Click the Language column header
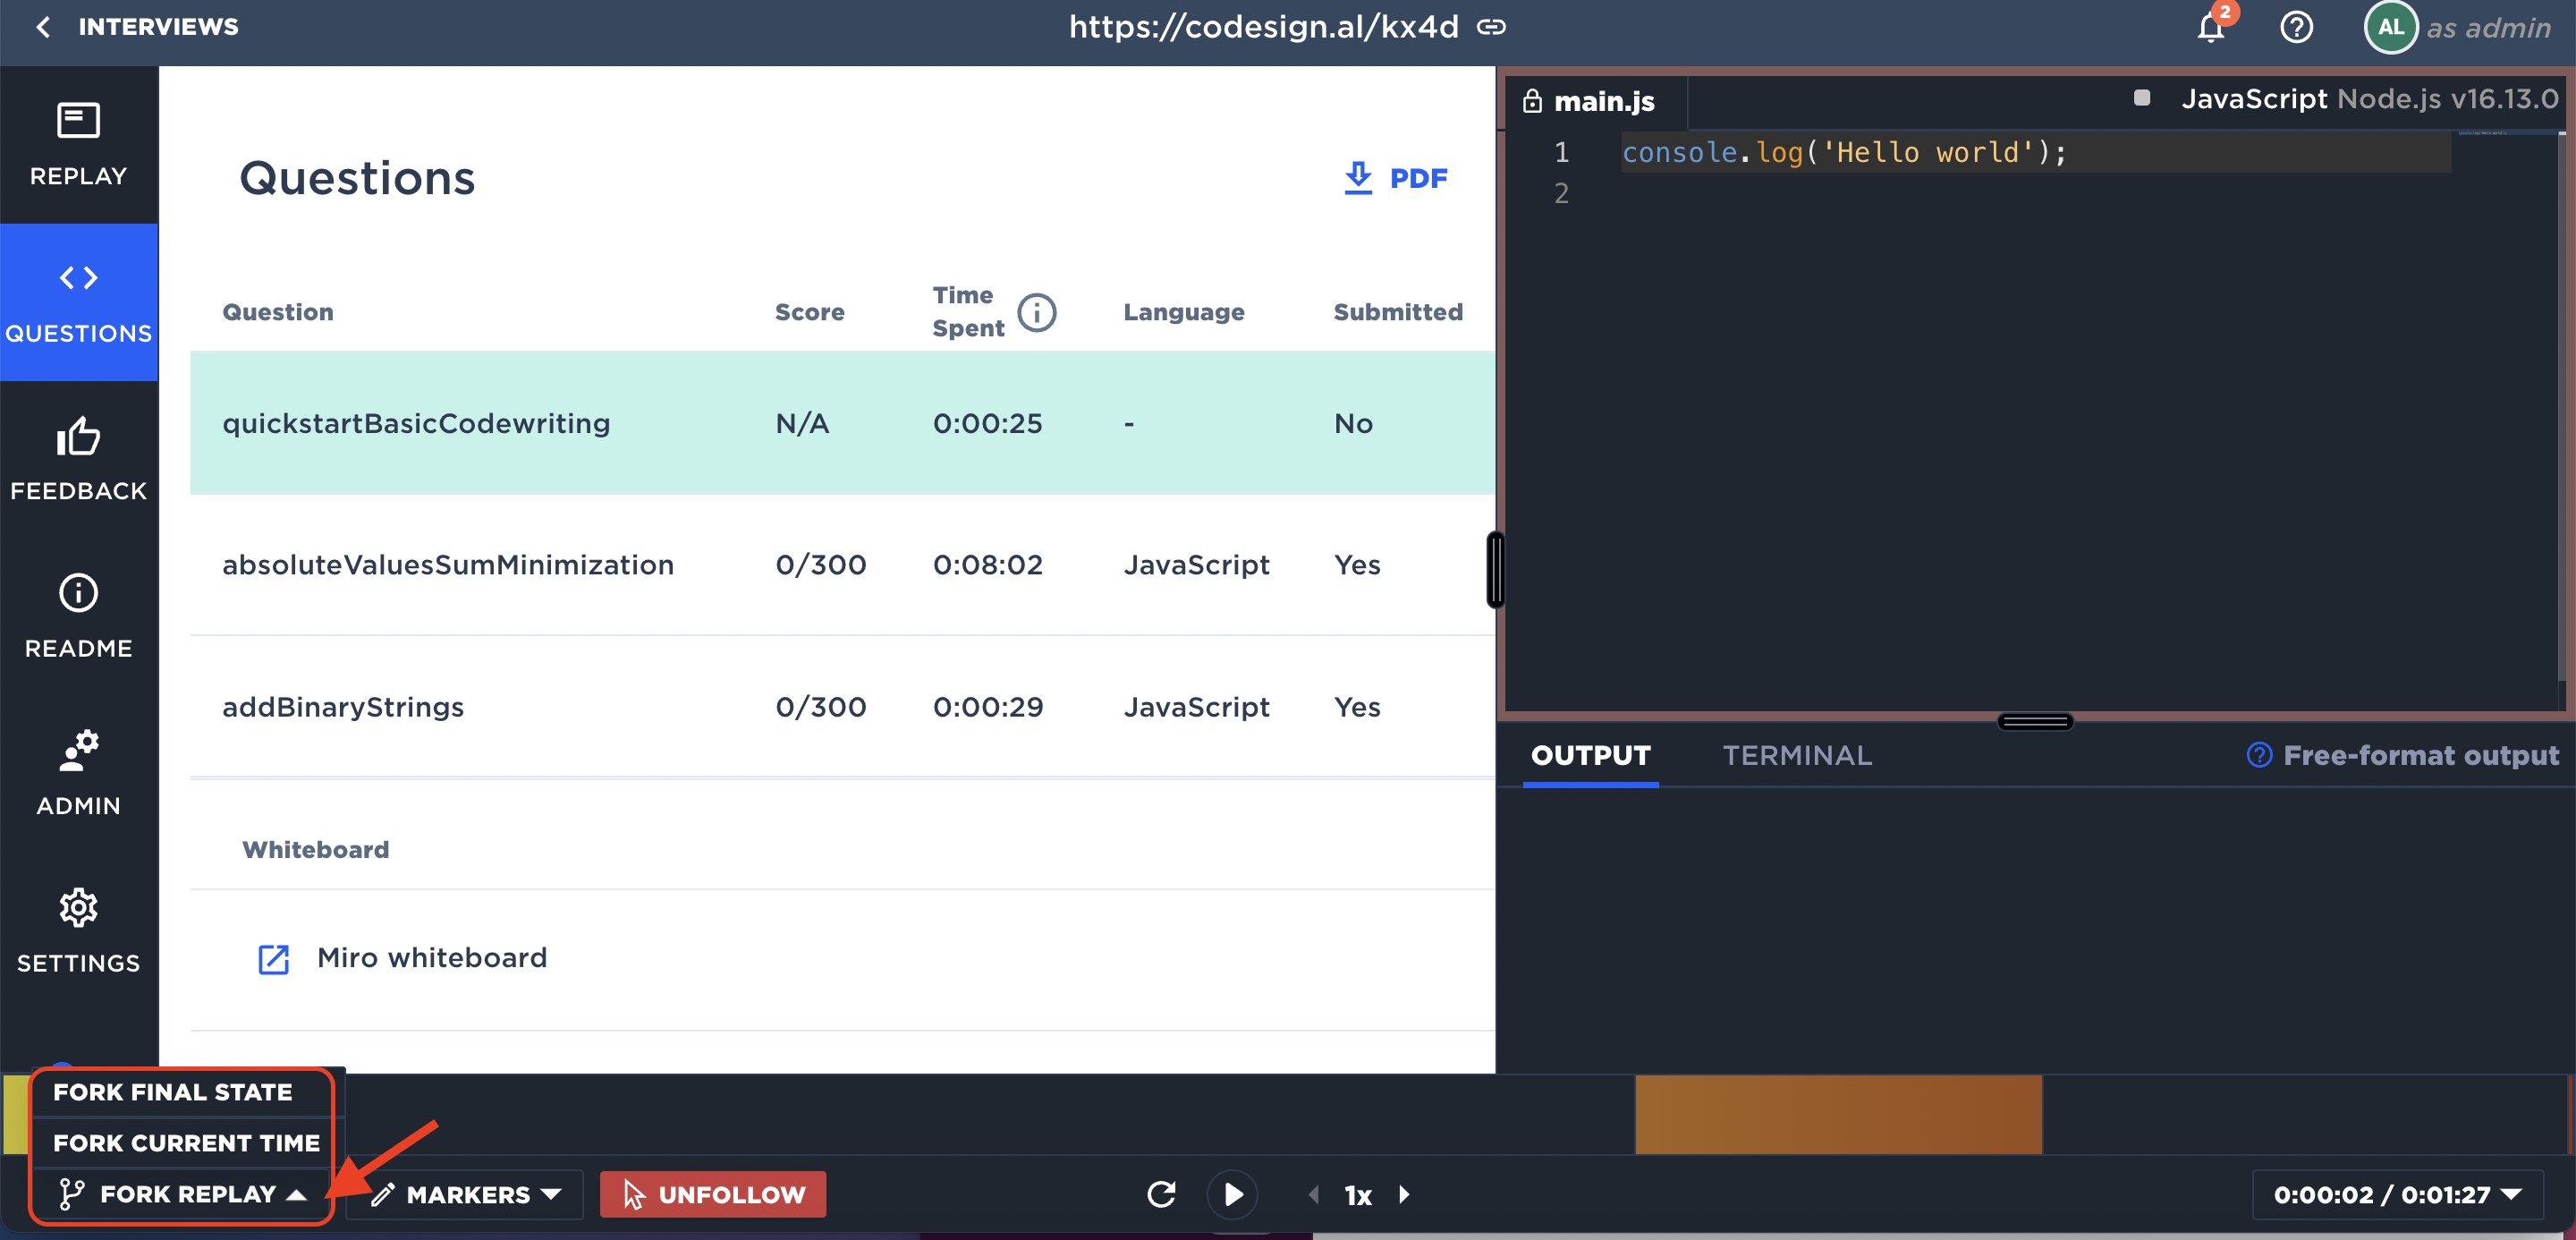This screenshot has width=2576, height=1240. (1184, 312)
